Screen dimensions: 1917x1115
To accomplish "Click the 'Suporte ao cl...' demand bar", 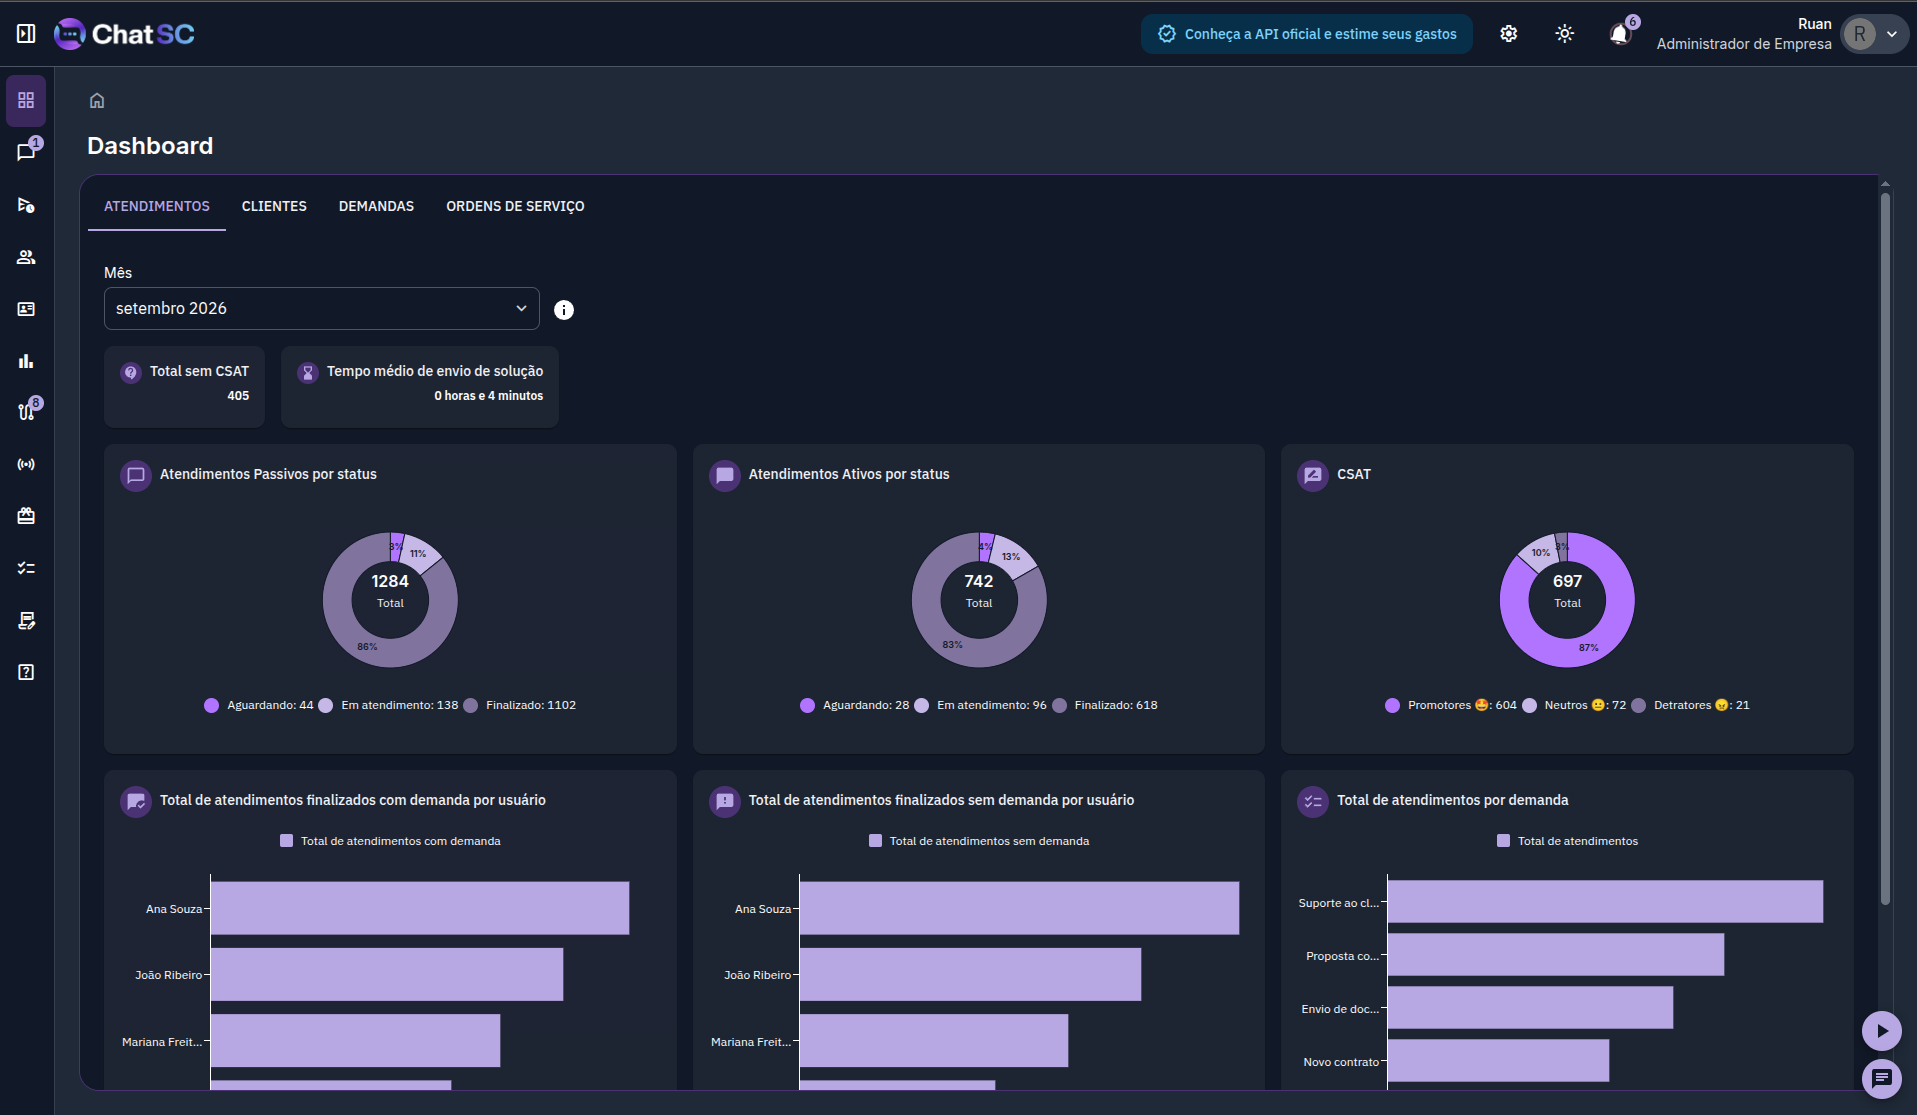I will pyautogui.click(x=1605, y=902).
